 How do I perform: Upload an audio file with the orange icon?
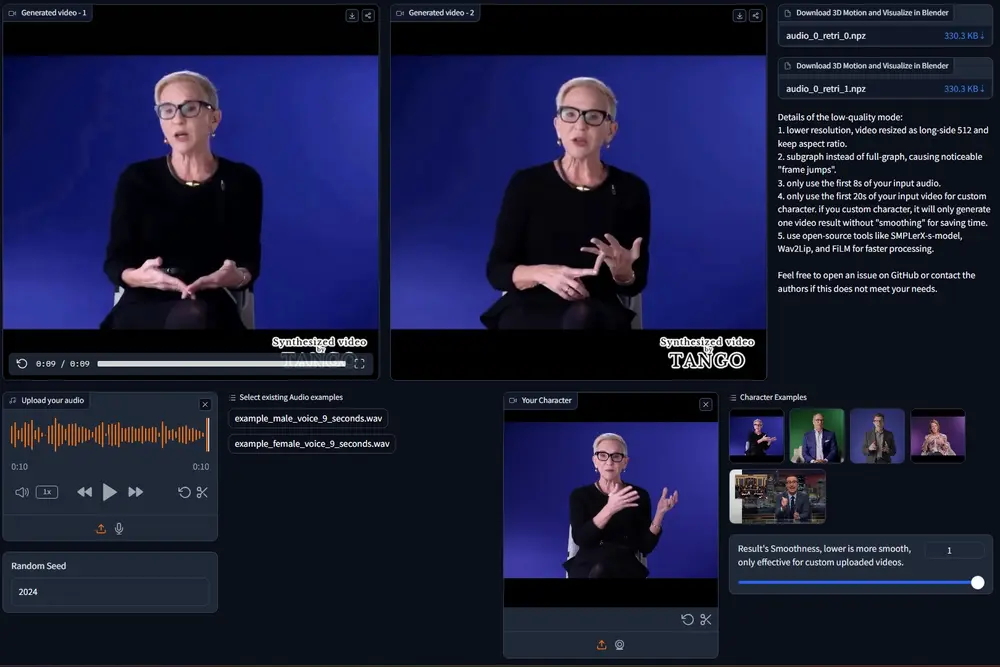pyautogui.click(x=101, y=529)
